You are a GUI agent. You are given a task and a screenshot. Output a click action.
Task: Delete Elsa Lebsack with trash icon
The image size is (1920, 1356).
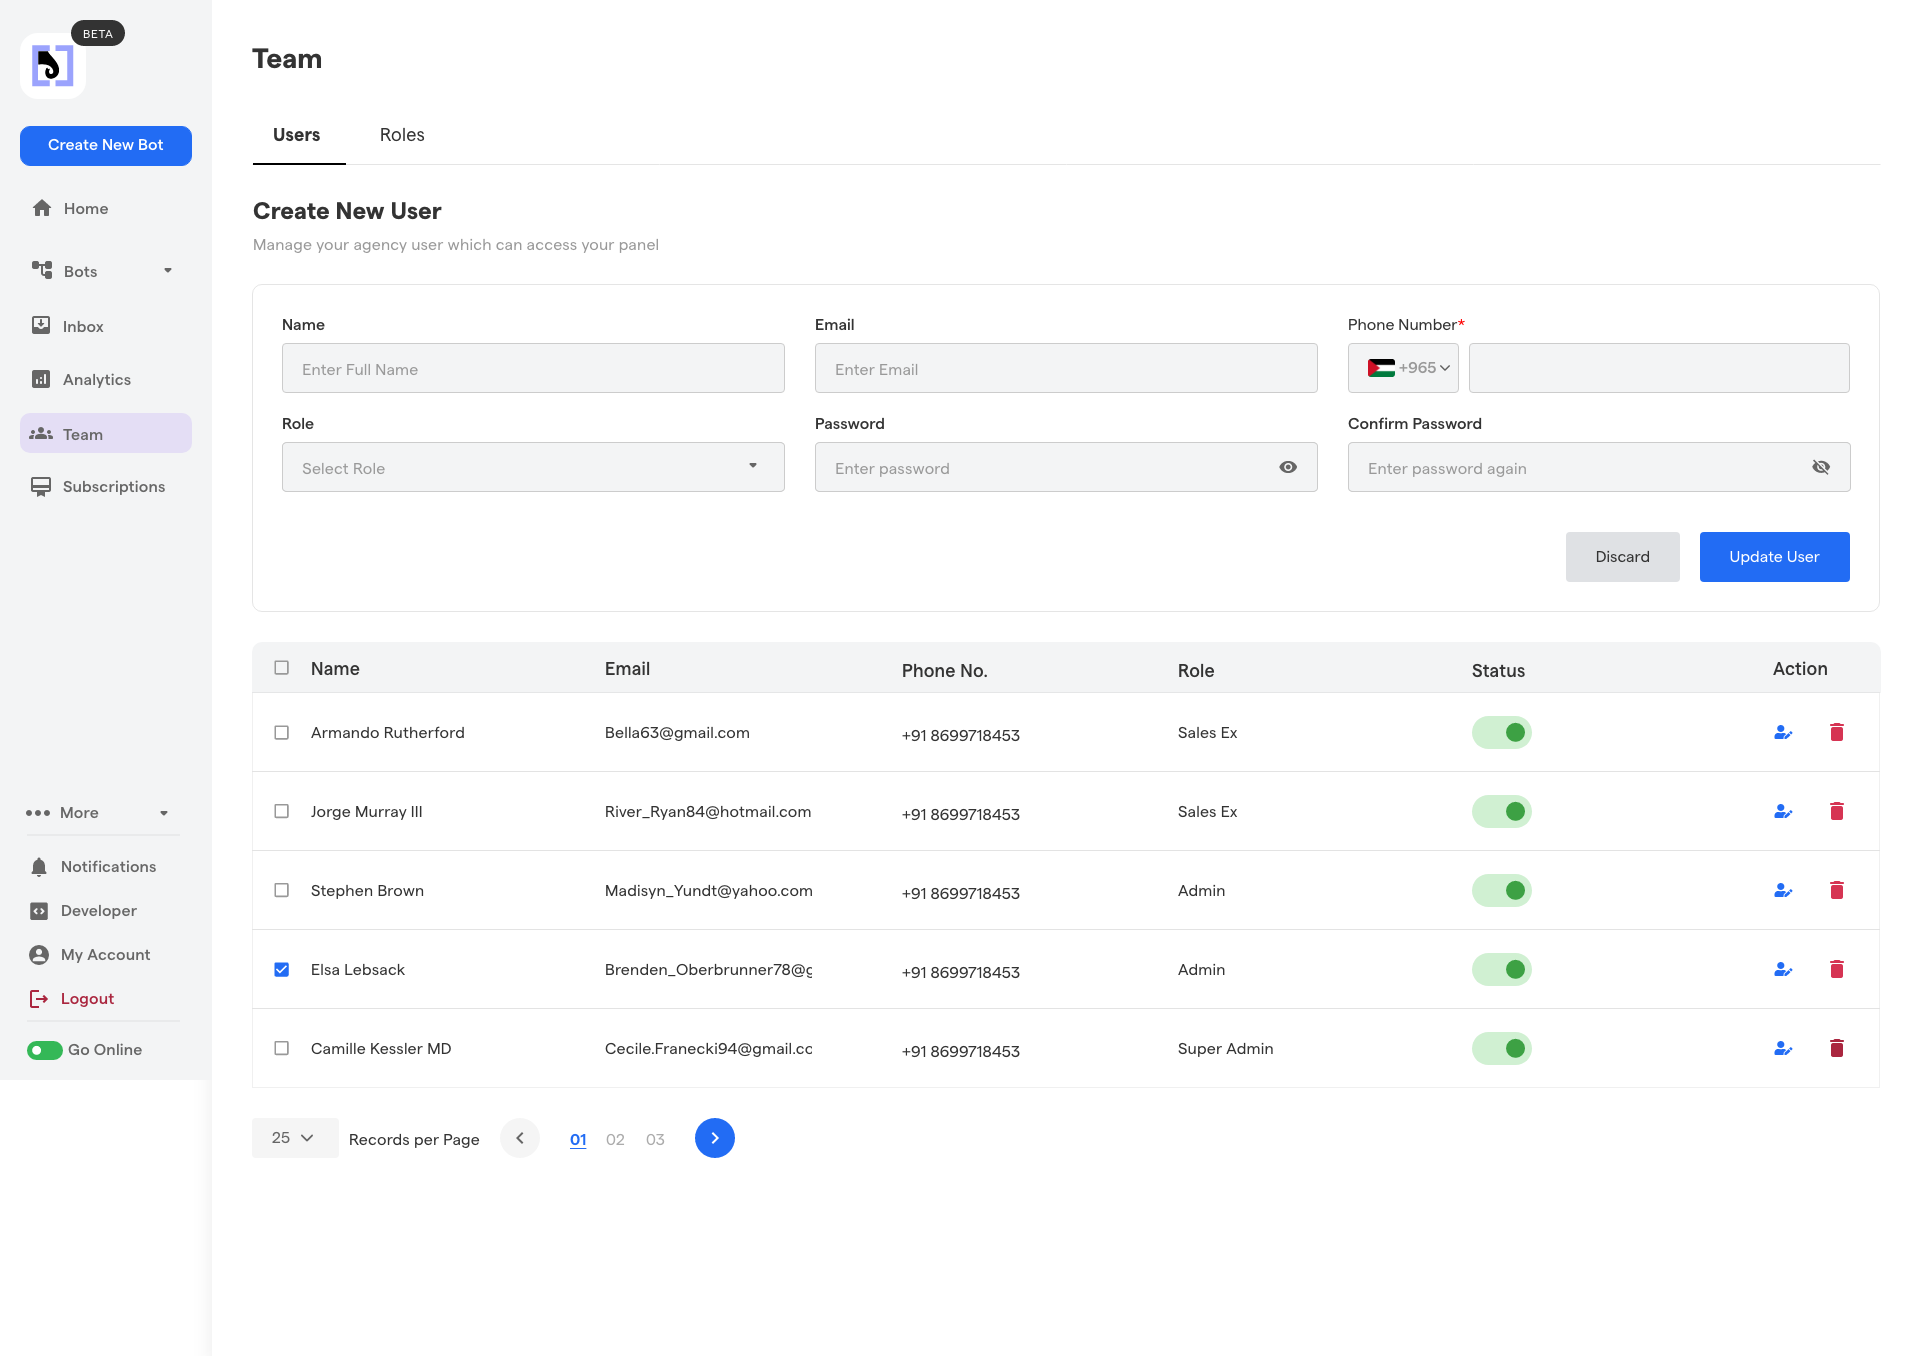(x=1837, y=970)
